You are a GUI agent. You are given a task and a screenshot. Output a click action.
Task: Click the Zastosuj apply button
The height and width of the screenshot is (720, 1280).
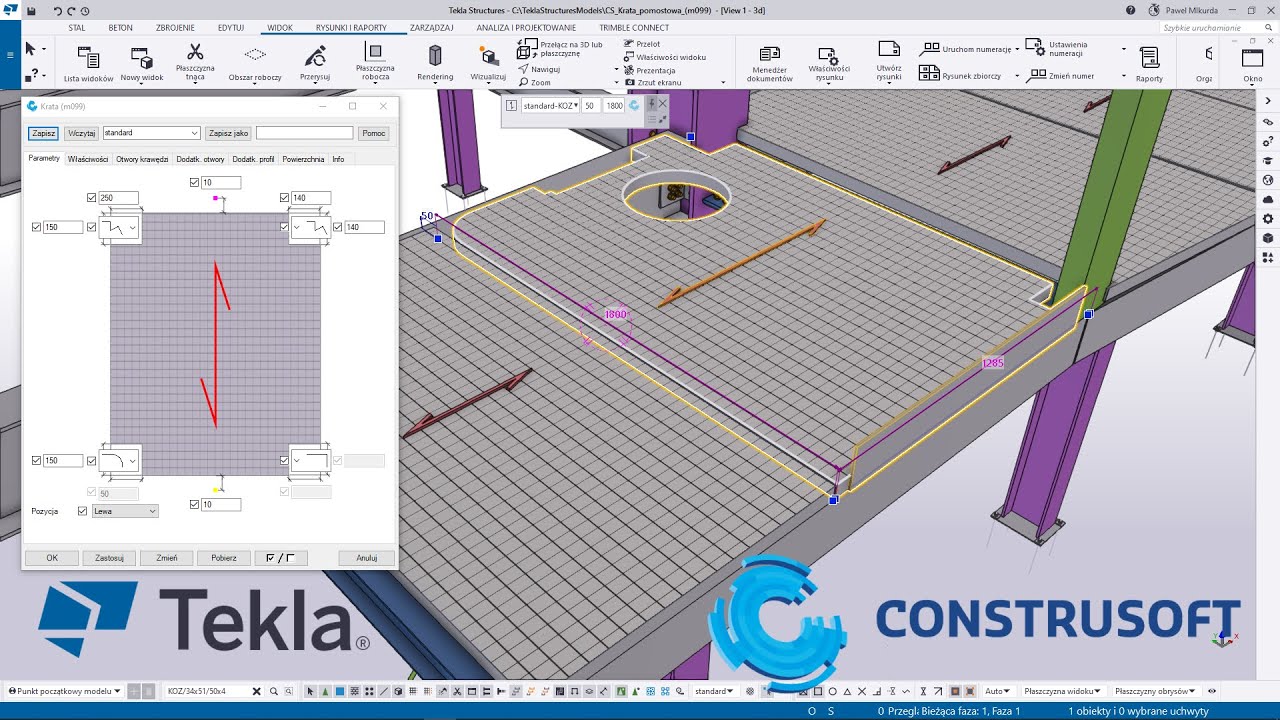[x=109, y=558]
